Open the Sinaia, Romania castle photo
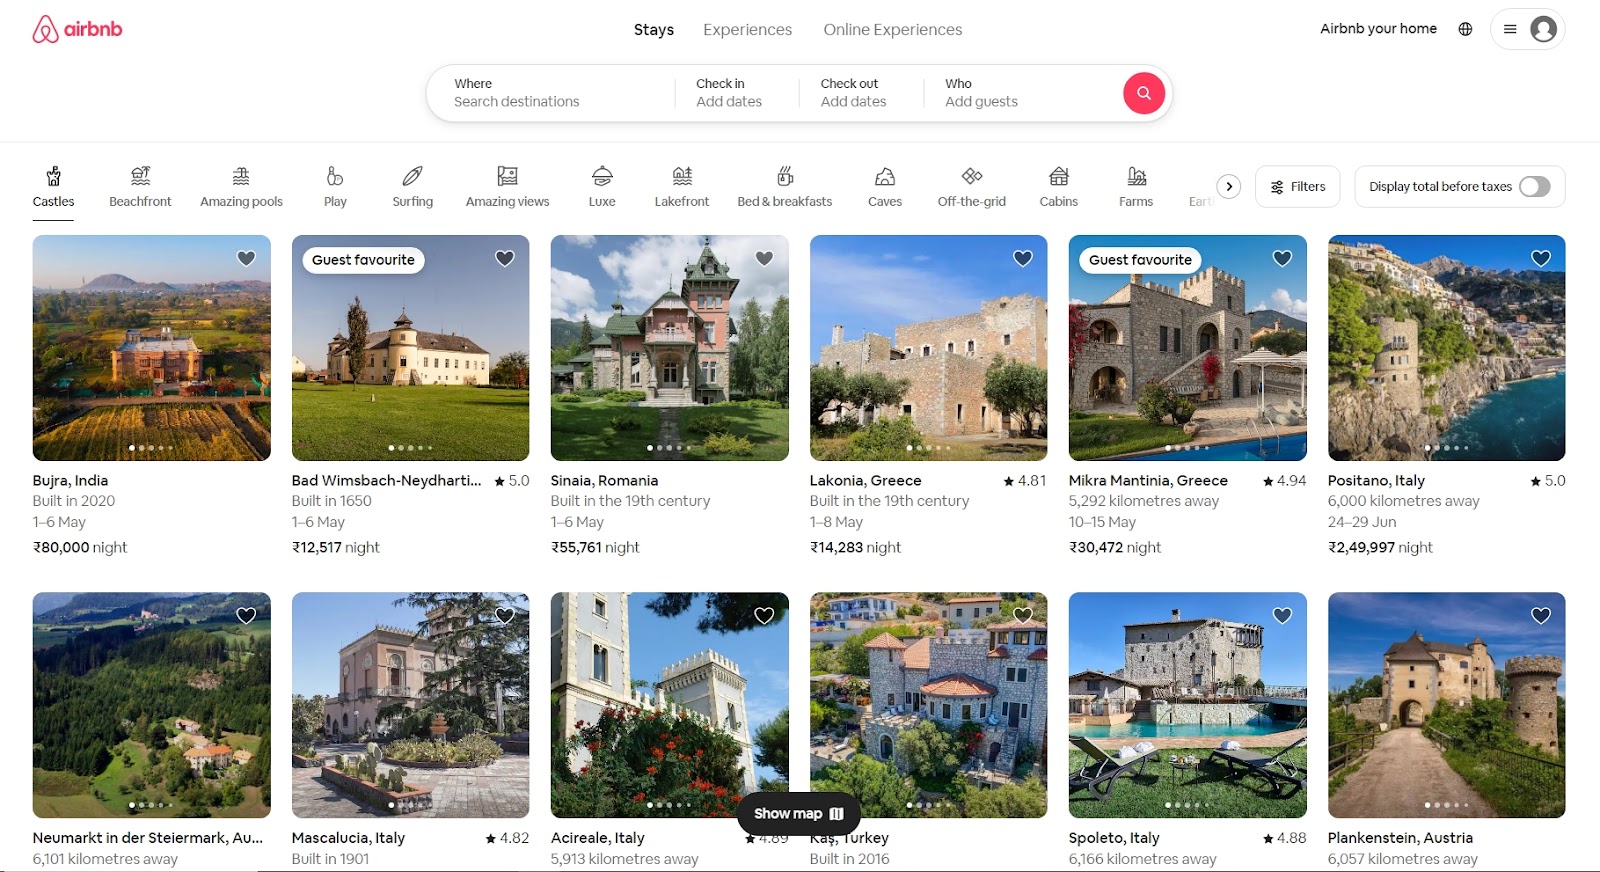This screenshot has height=872, width=1600. 669,348
